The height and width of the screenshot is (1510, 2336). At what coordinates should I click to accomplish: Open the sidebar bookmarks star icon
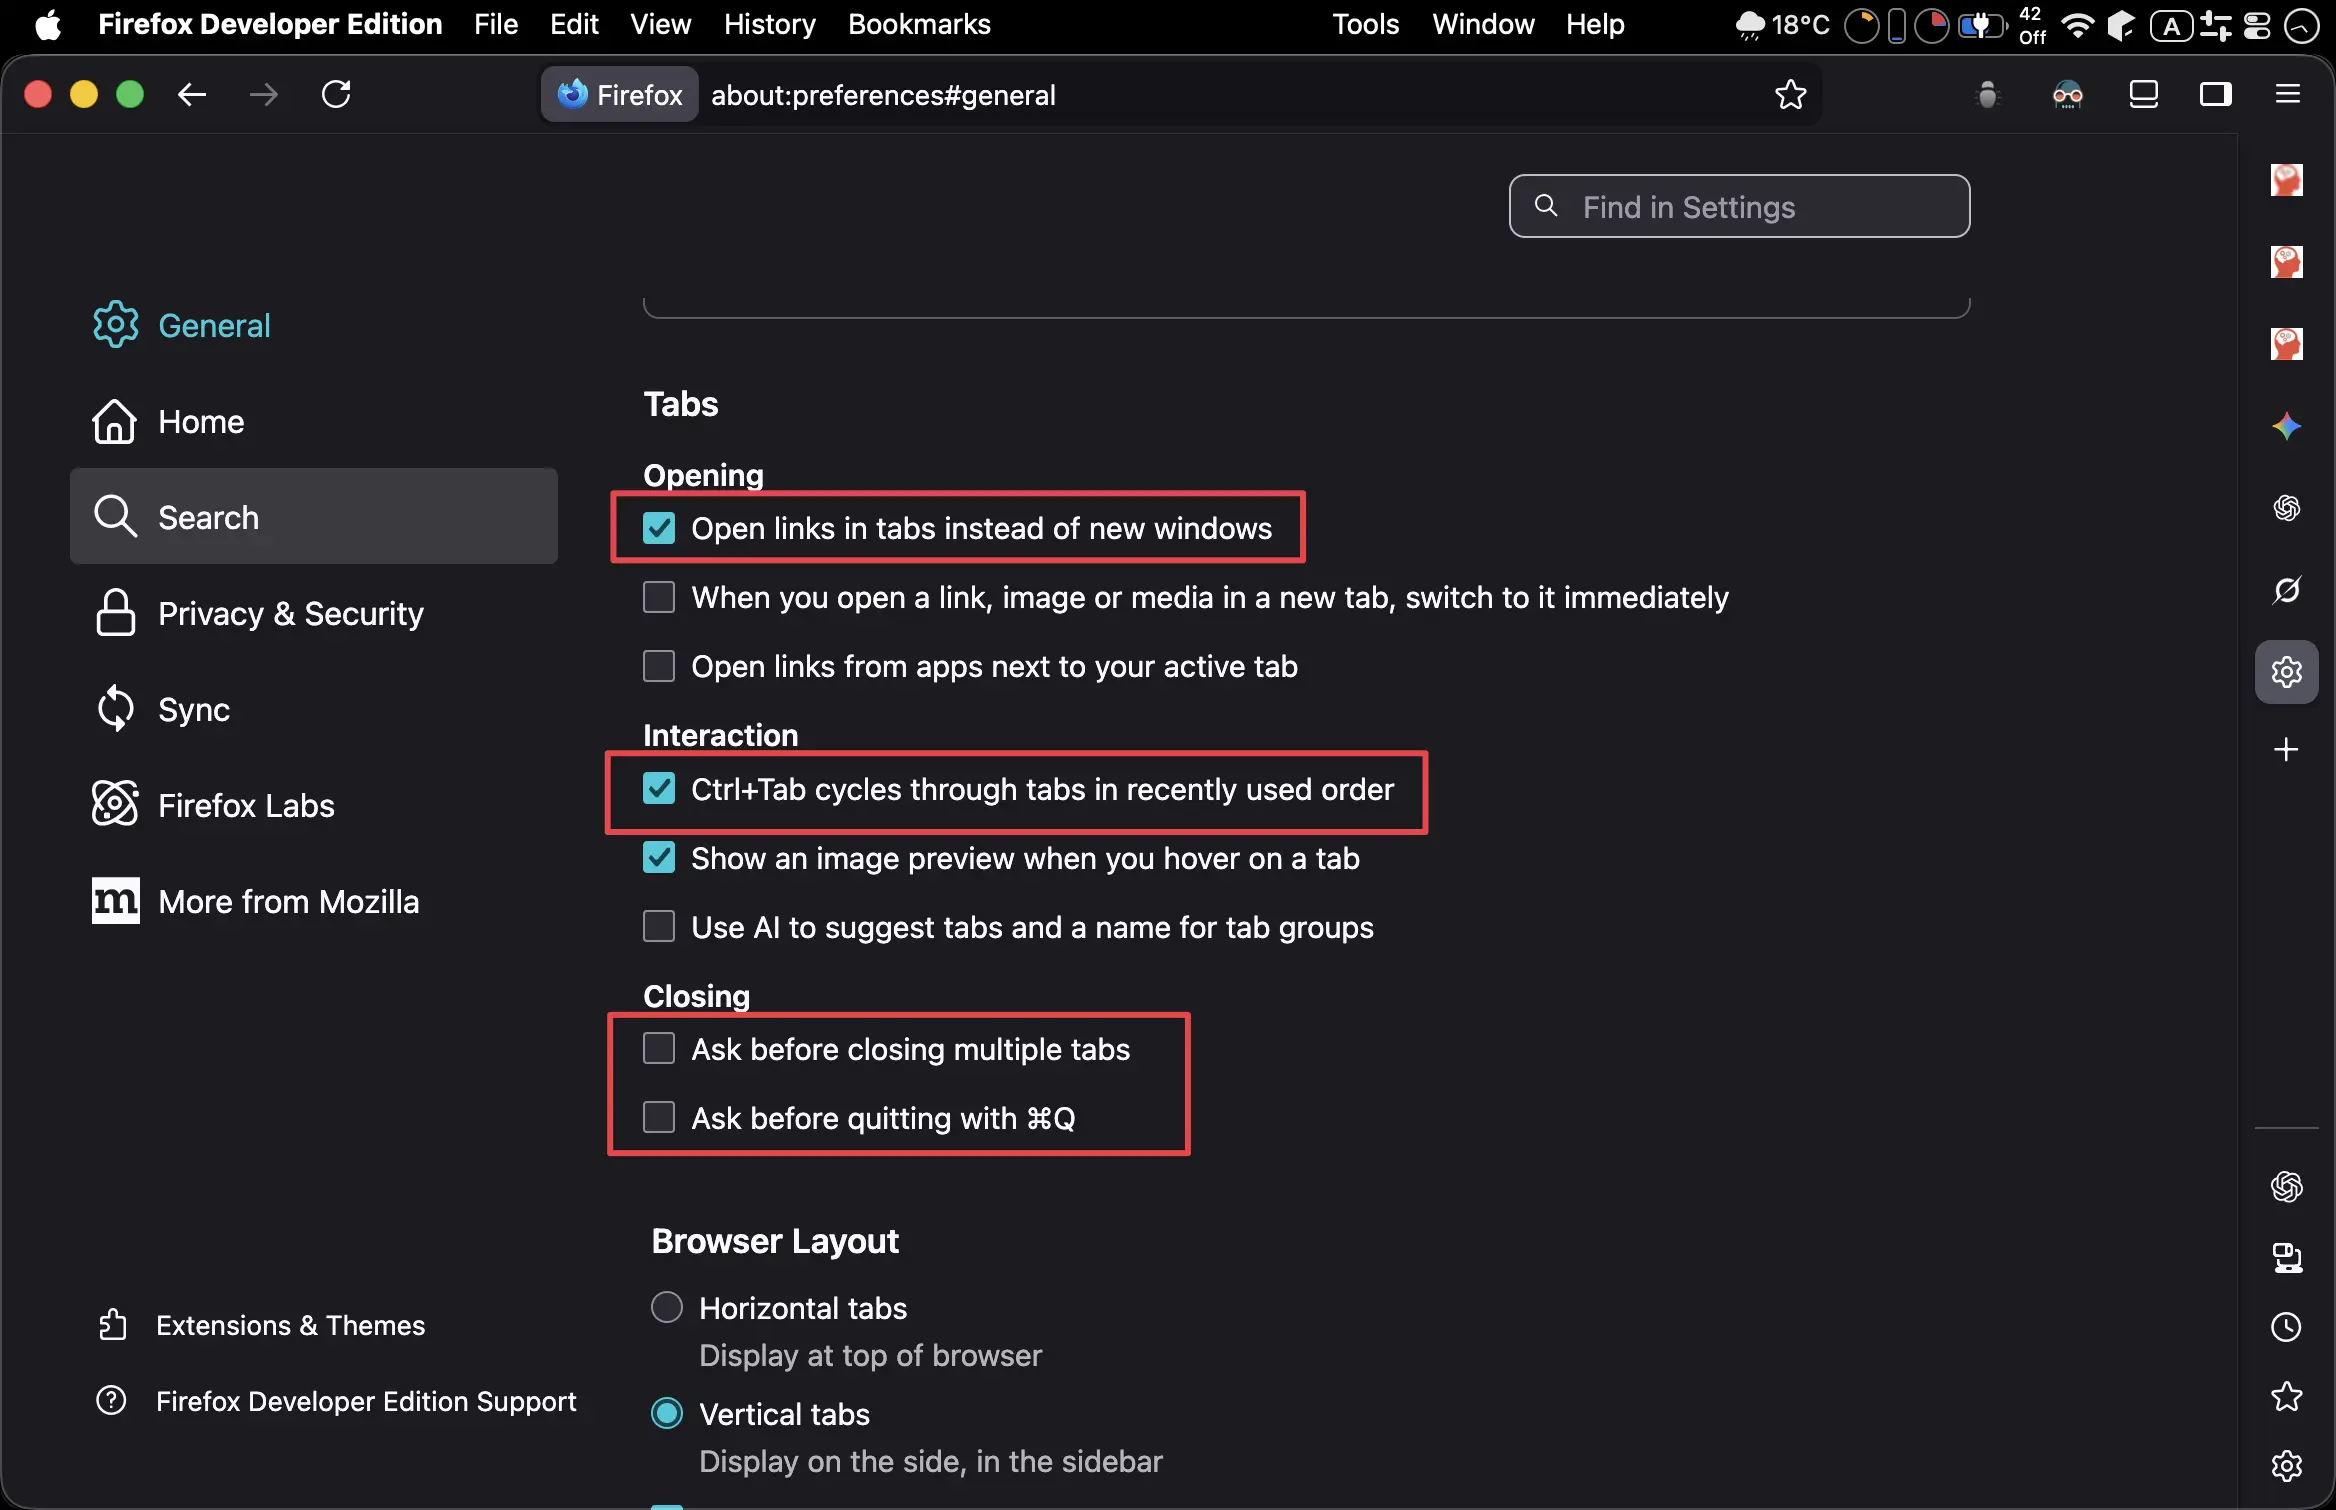tap(2286, 1396)
